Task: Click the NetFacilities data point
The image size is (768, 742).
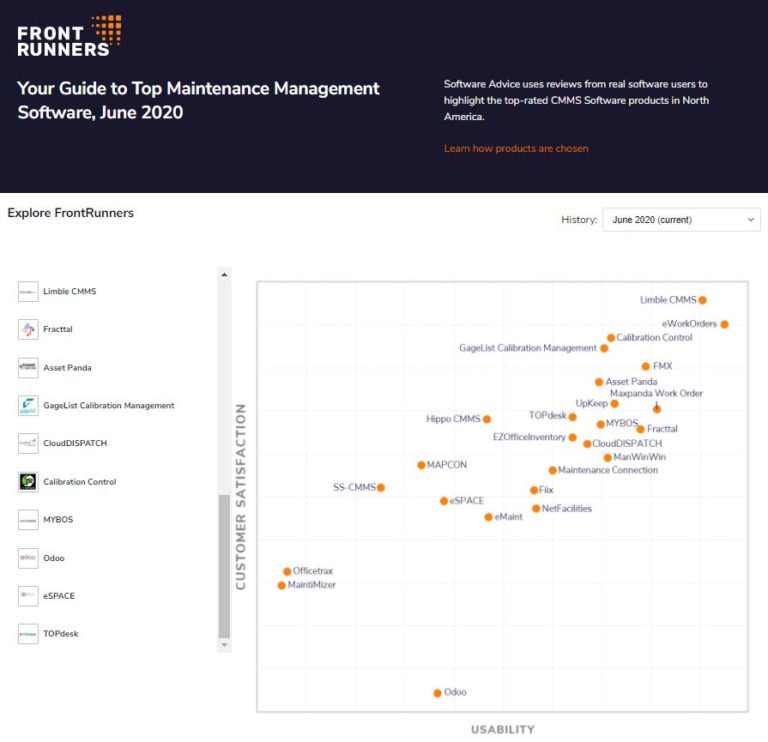Action: point(536,509)
